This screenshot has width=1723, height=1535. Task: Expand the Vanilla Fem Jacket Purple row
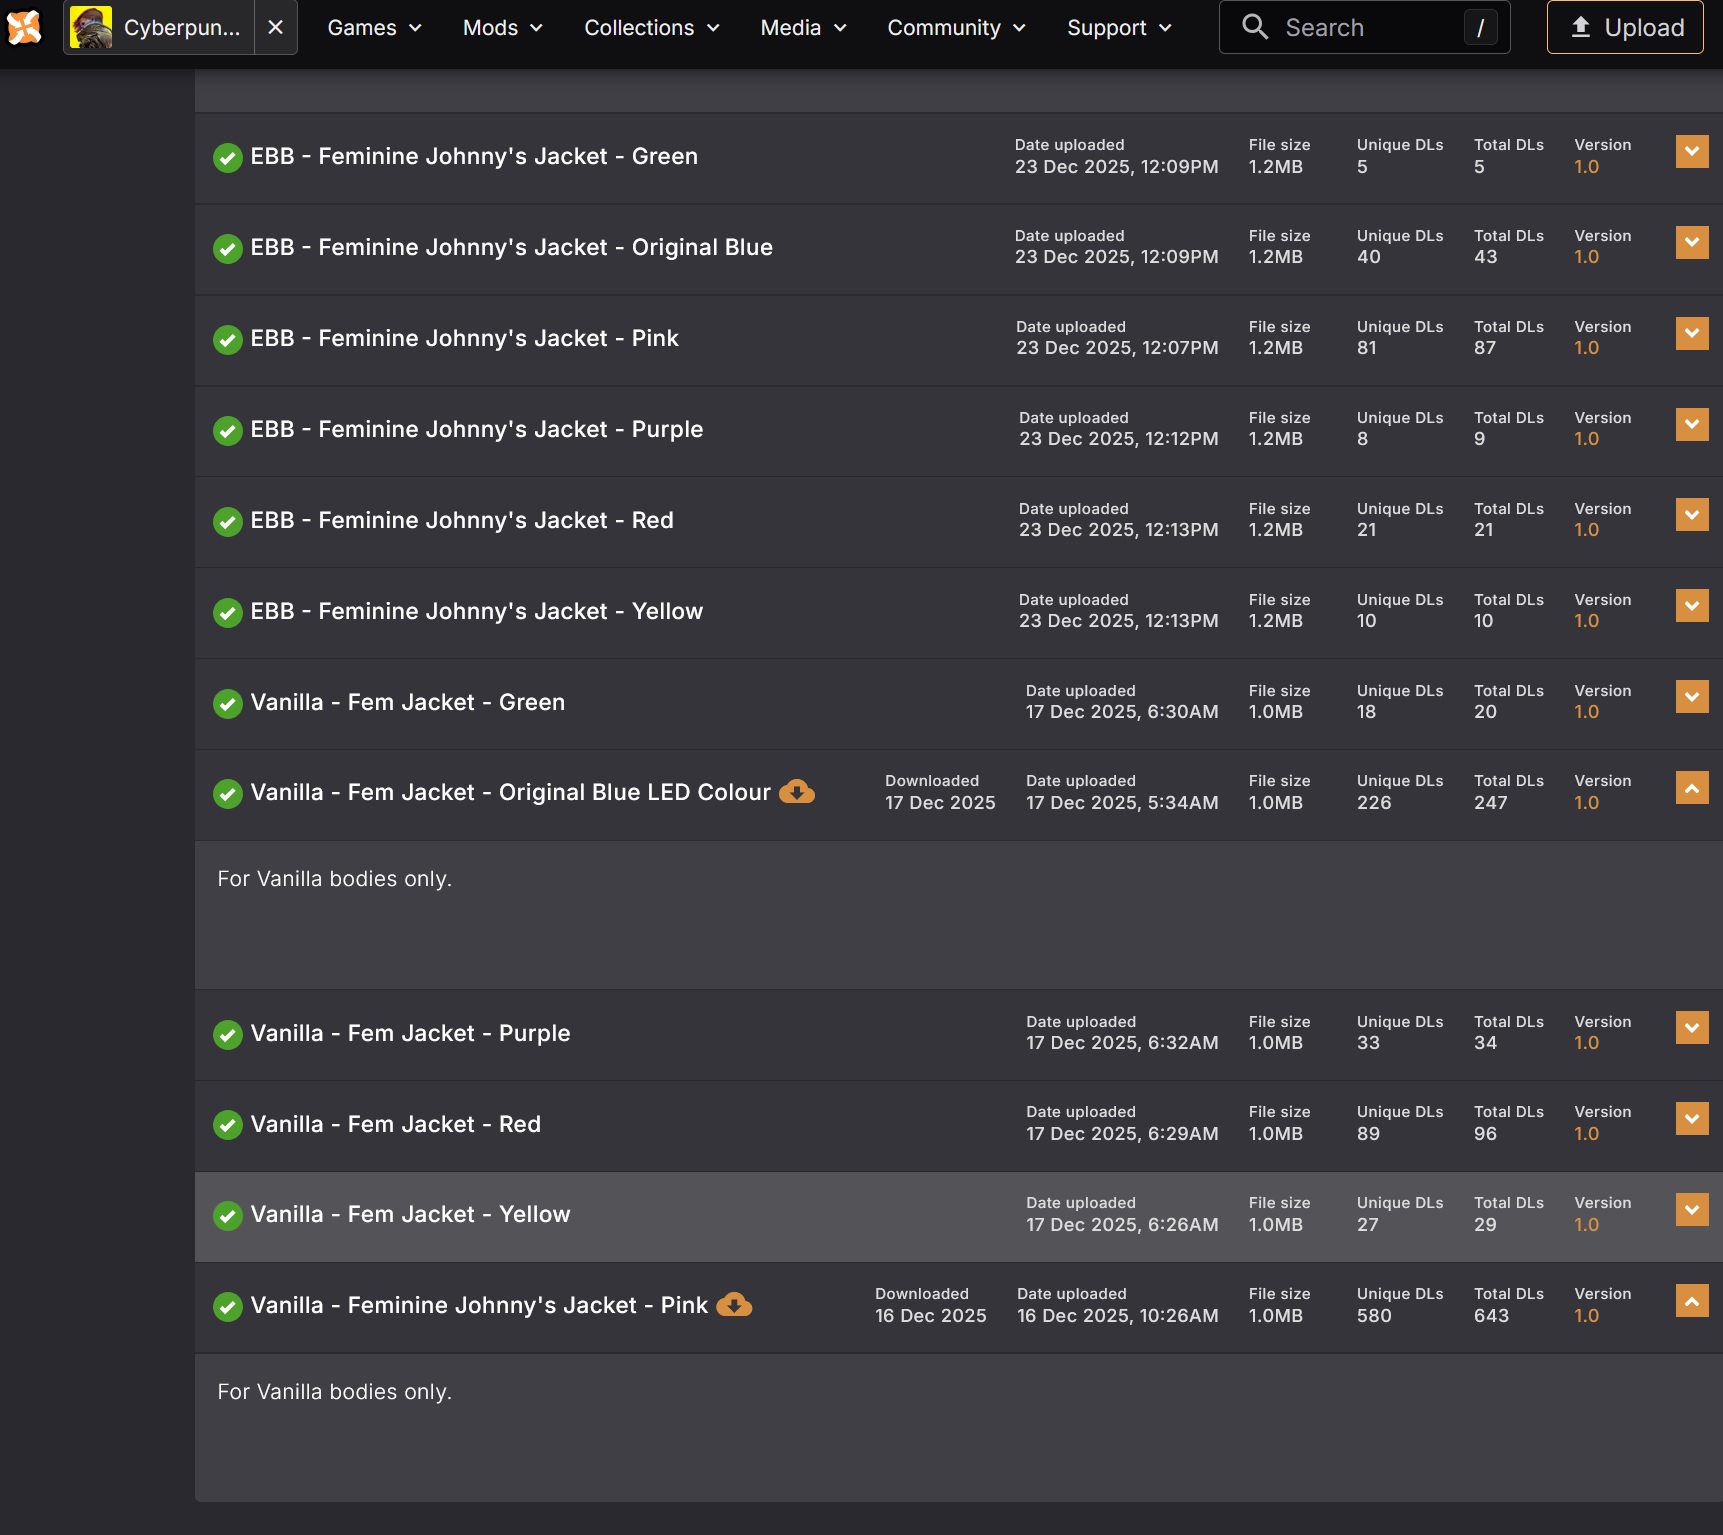point(1692,1028)
